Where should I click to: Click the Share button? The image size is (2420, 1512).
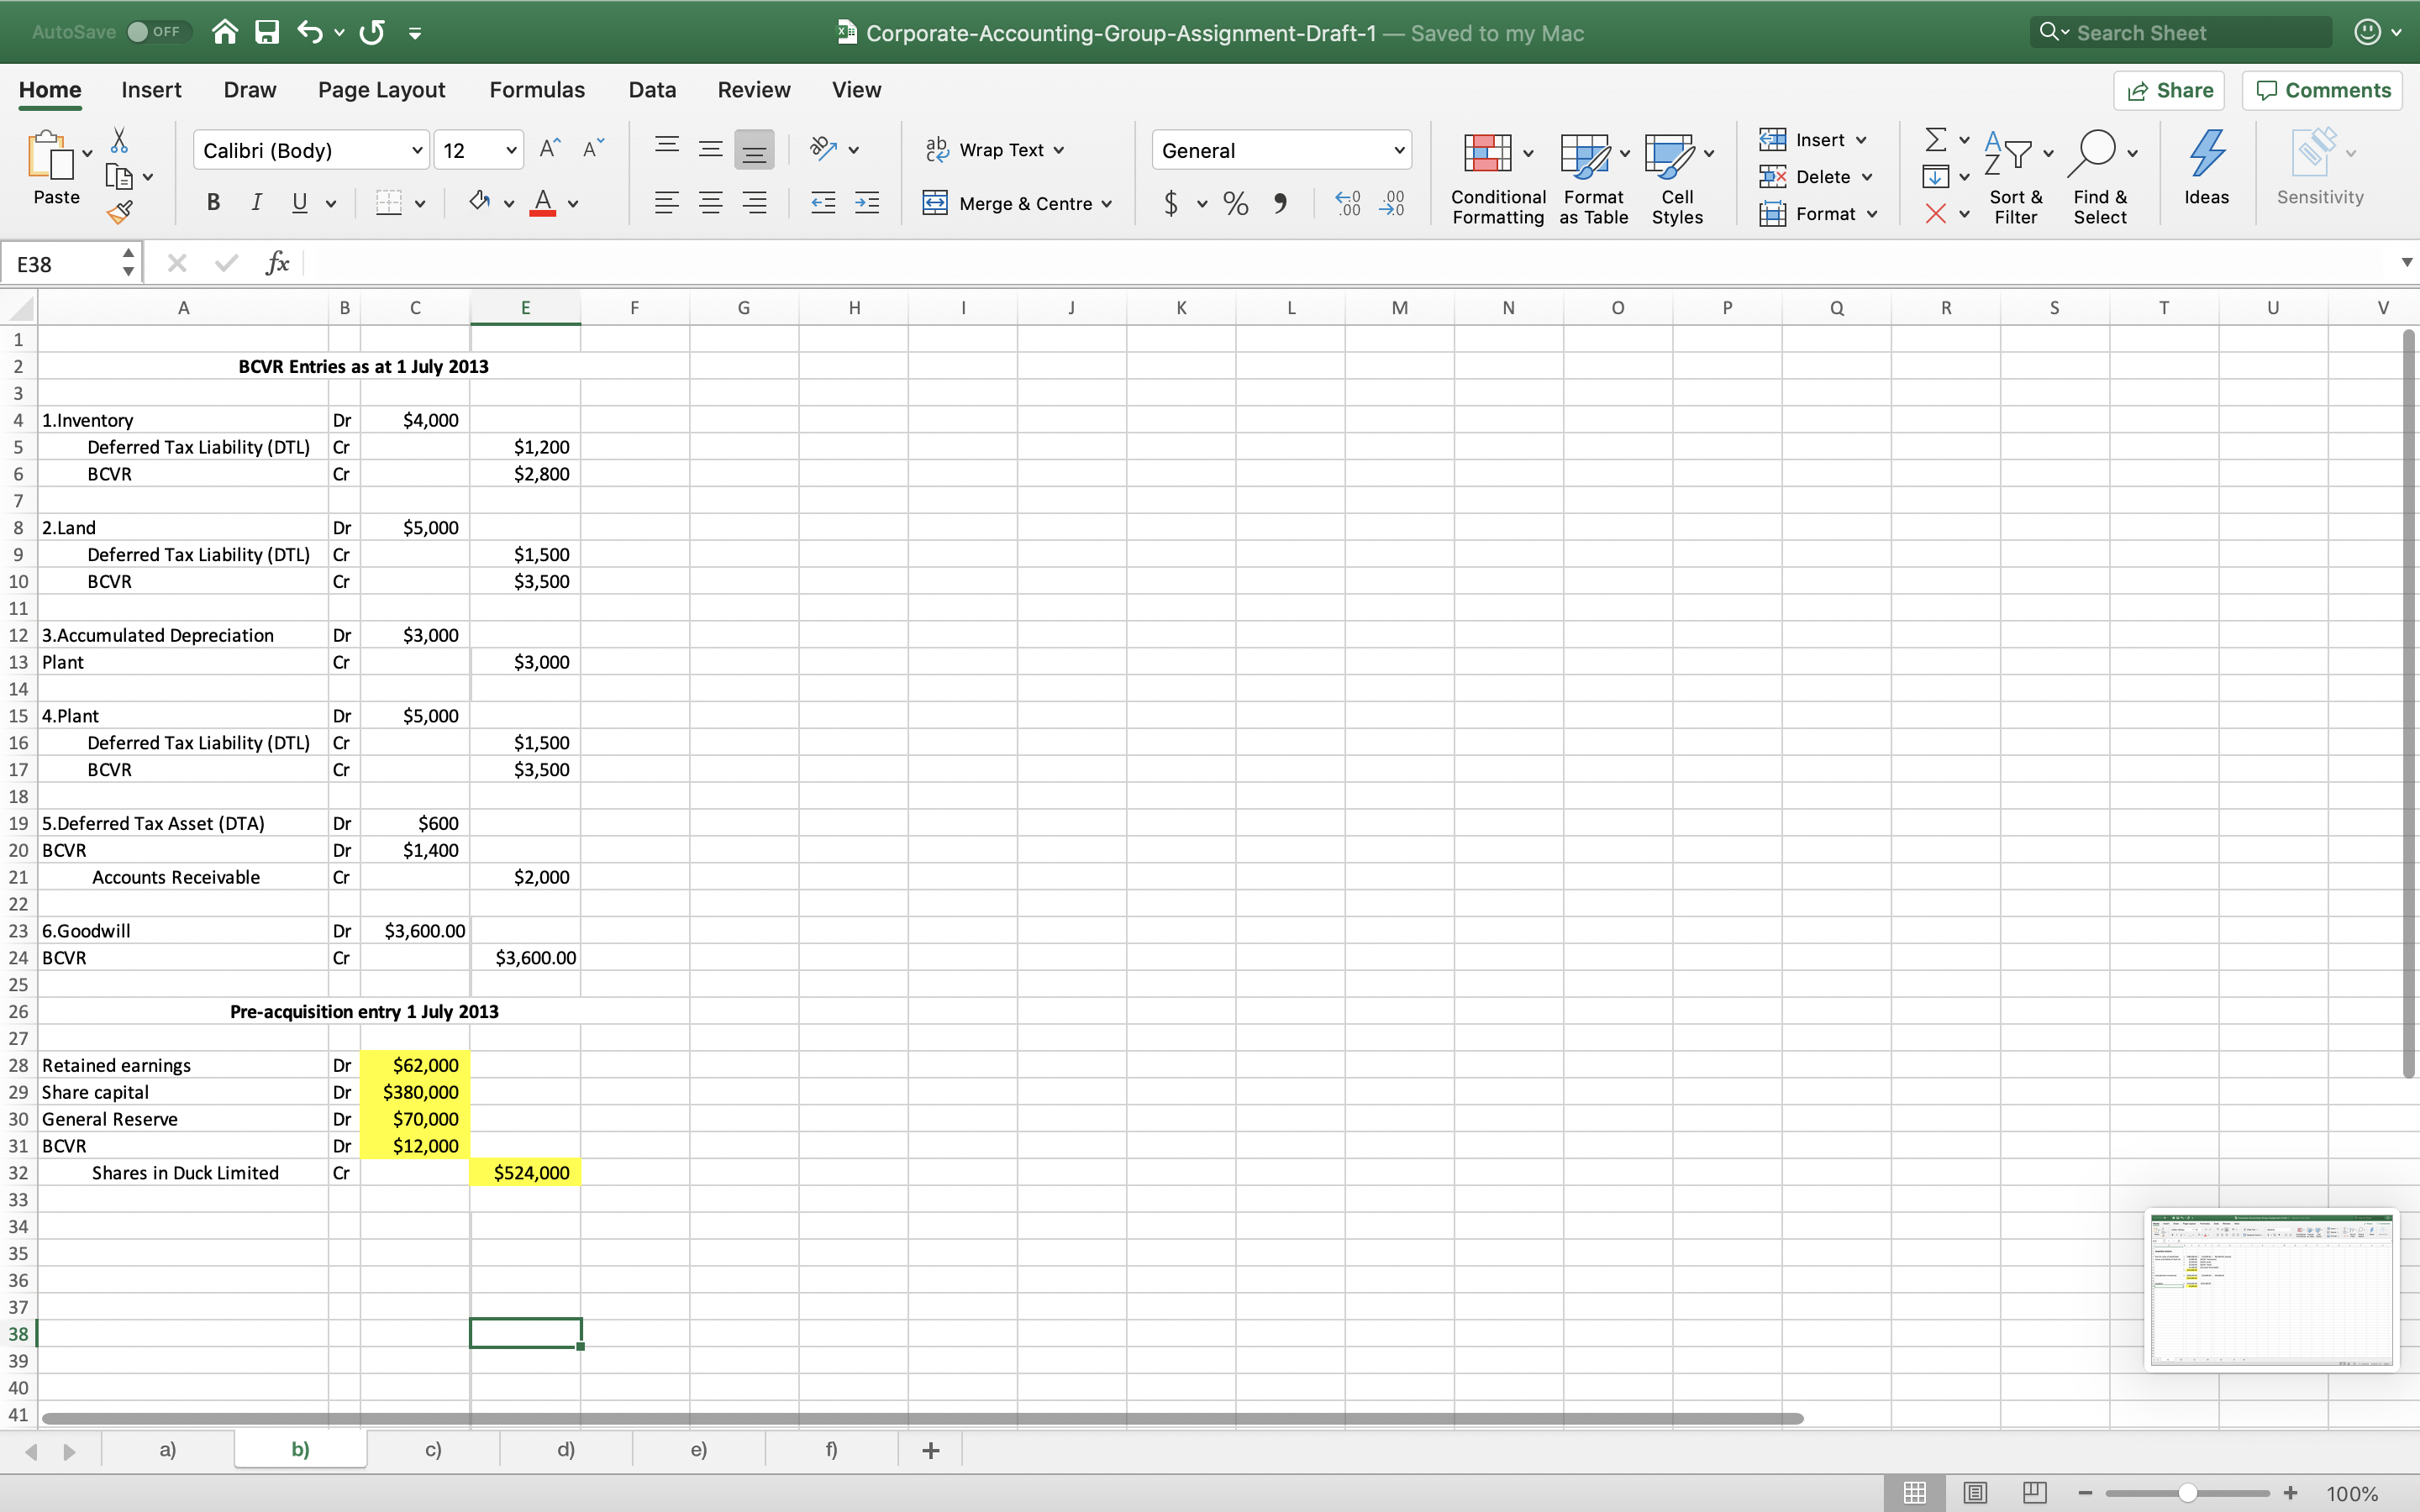coord(2170,90)
